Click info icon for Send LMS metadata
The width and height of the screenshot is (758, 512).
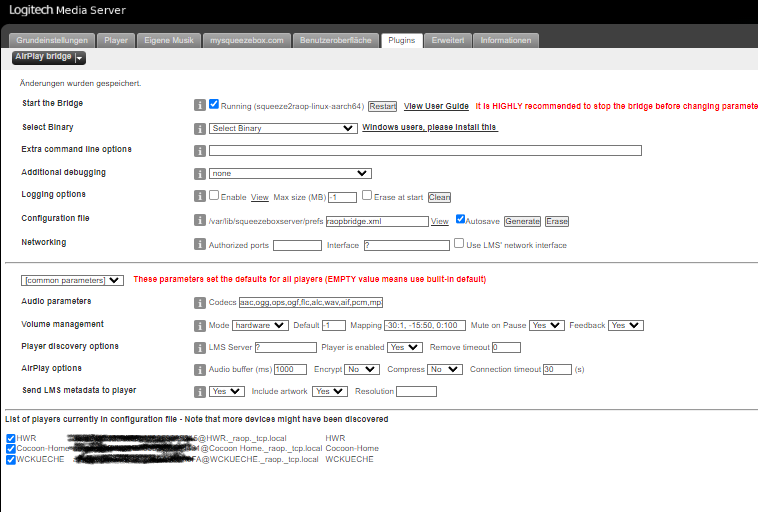(200, 392)
